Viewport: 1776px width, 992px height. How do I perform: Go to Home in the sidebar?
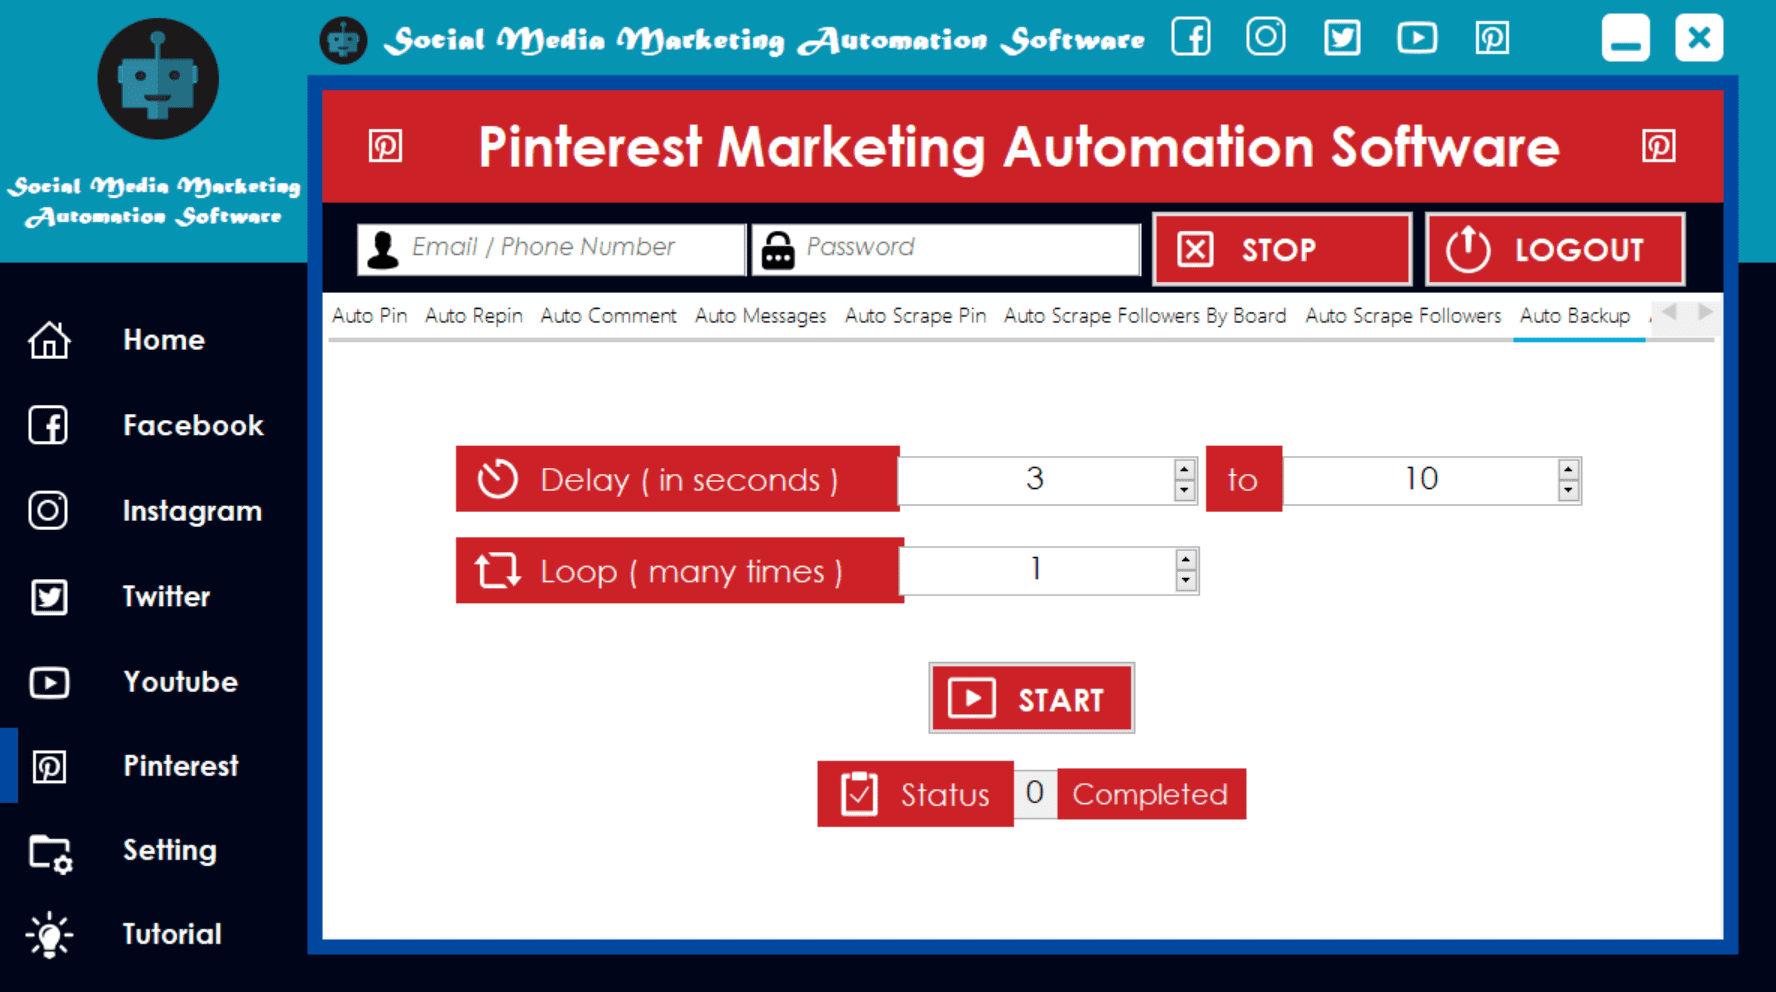[164, 340]
